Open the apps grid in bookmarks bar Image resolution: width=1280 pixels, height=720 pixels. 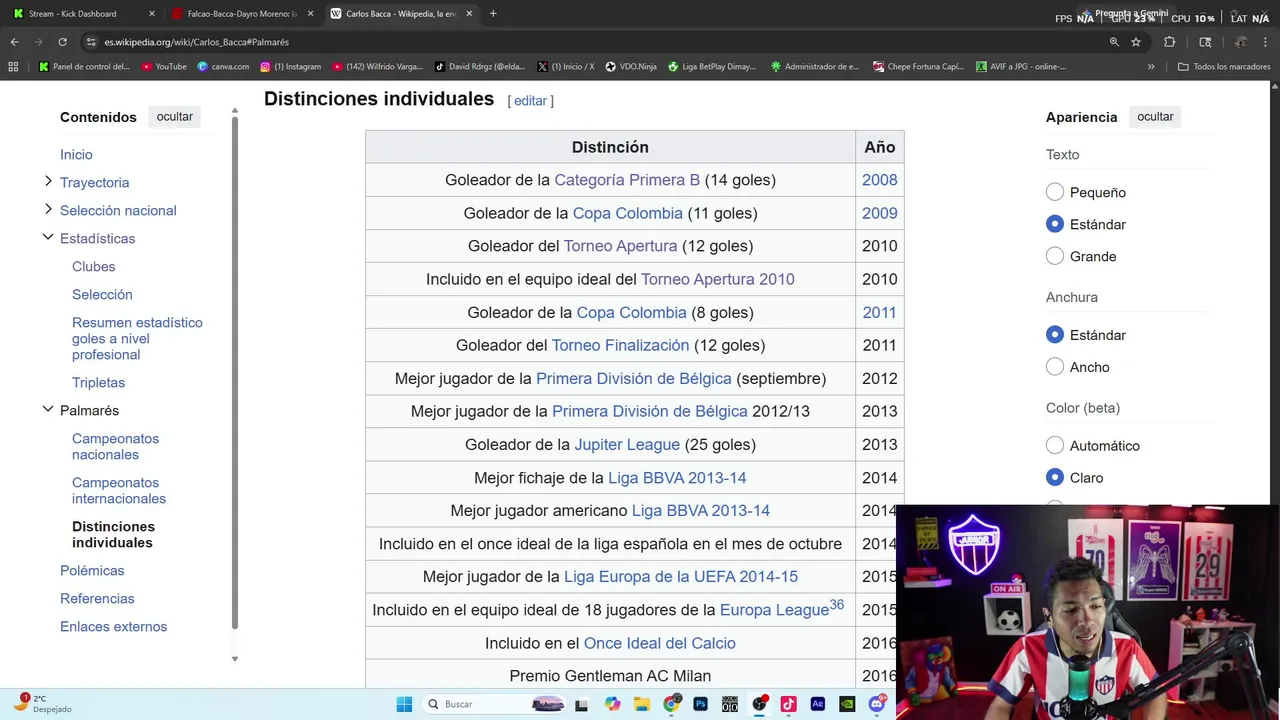13,67
